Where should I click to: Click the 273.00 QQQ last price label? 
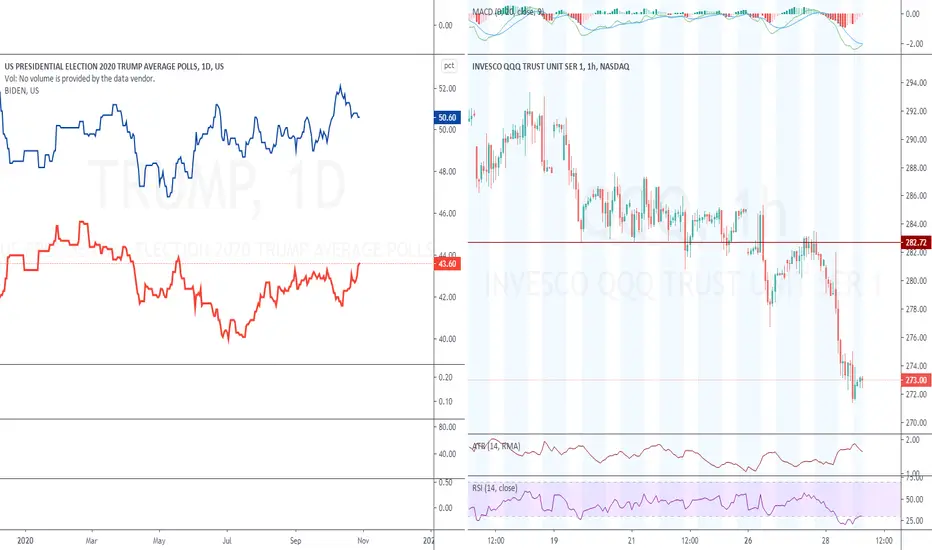(915, 380)
